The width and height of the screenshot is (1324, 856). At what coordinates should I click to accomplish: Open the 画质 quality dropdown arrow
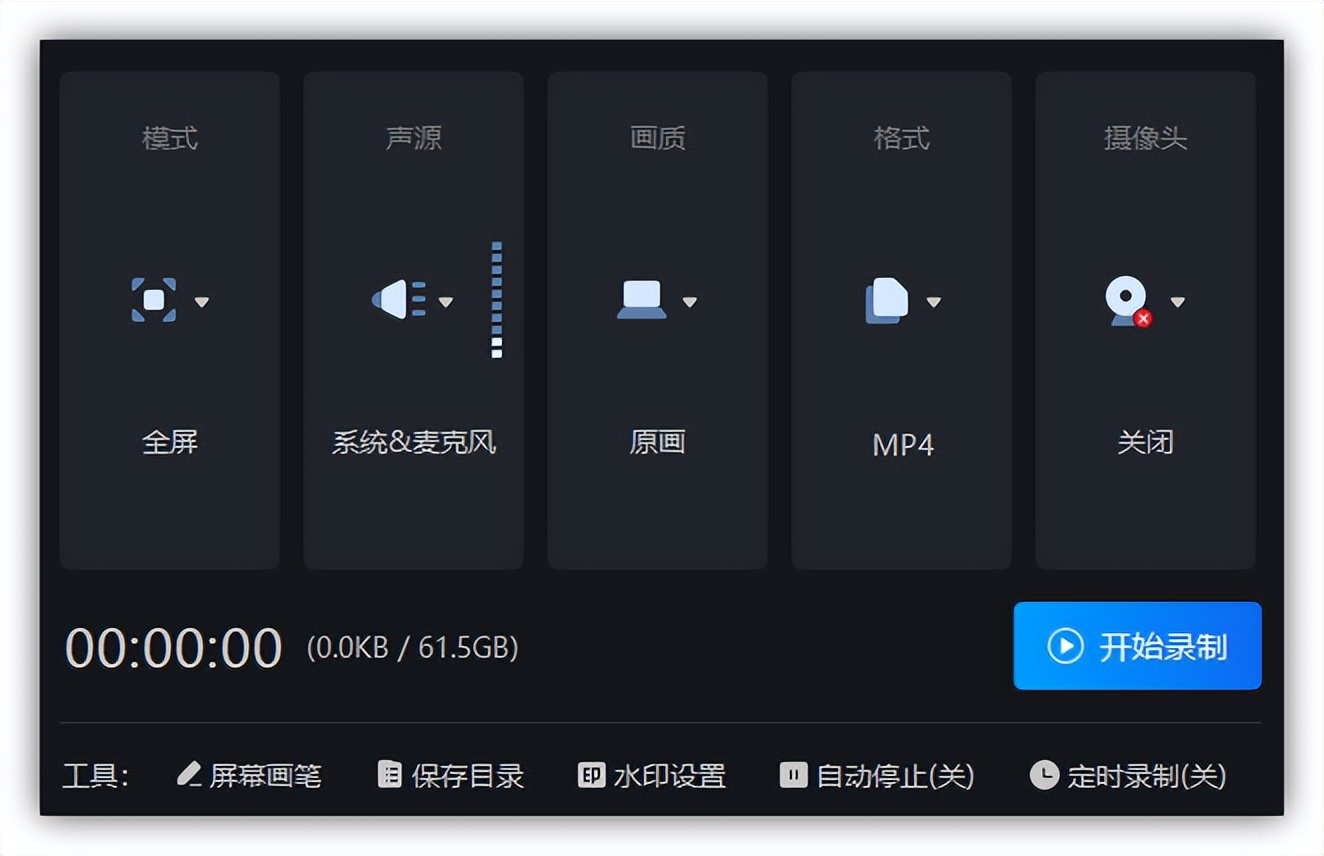[x=691, y=302]
